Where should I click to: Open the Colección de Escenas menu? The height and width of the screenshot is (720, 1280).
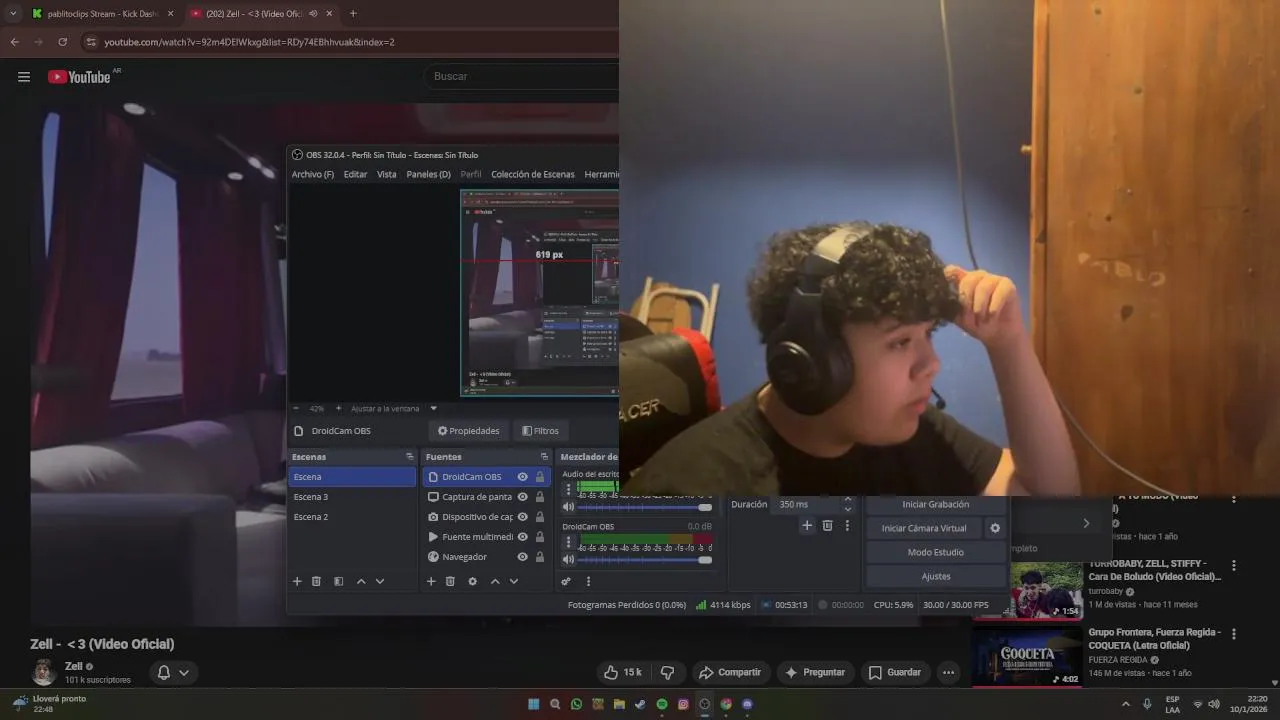533,174
